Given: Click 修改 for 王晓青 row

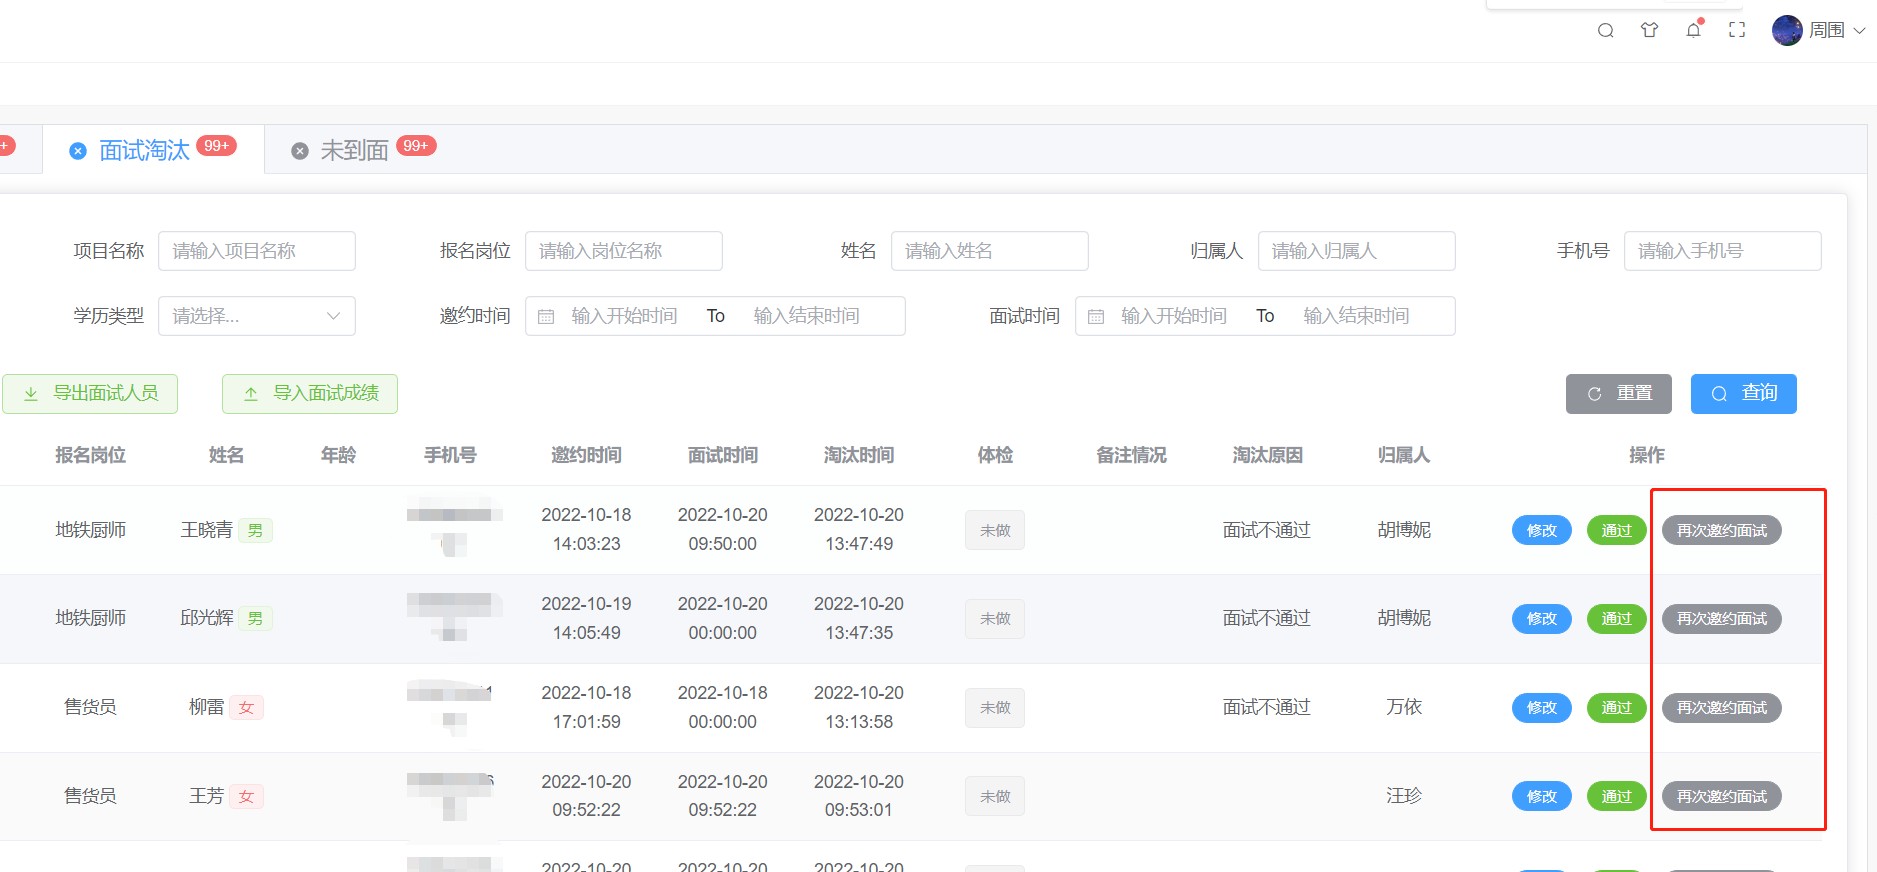Looking at the screenshot, I should [x=1542, y=531].
